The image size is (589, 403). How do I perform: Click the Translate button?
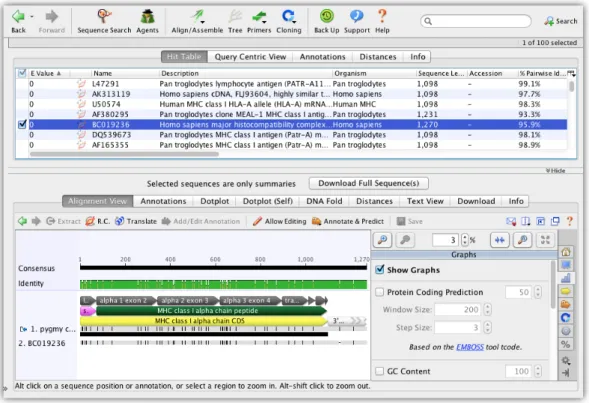136,221
